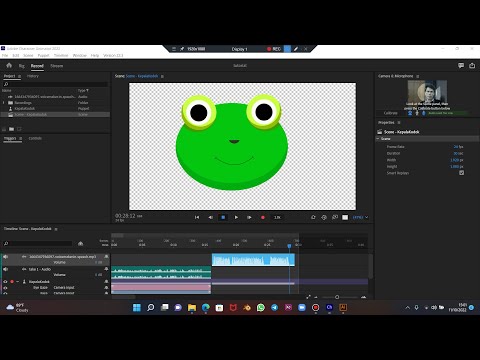480x360 pixels.
Task: Open the Triggers panel options menu
Action: (x=20, y=138)
